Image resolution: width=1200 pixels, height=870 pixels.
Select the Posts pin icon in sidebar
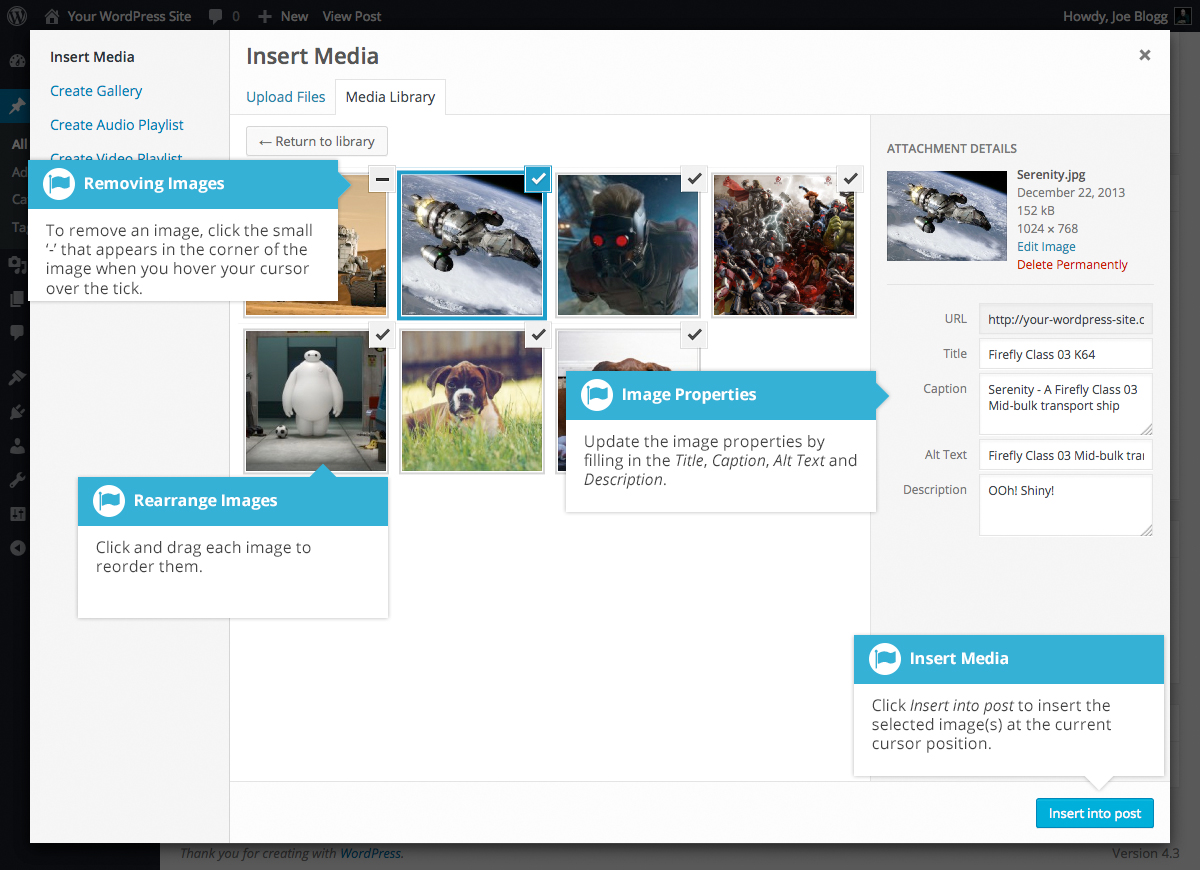click(16, 107)
